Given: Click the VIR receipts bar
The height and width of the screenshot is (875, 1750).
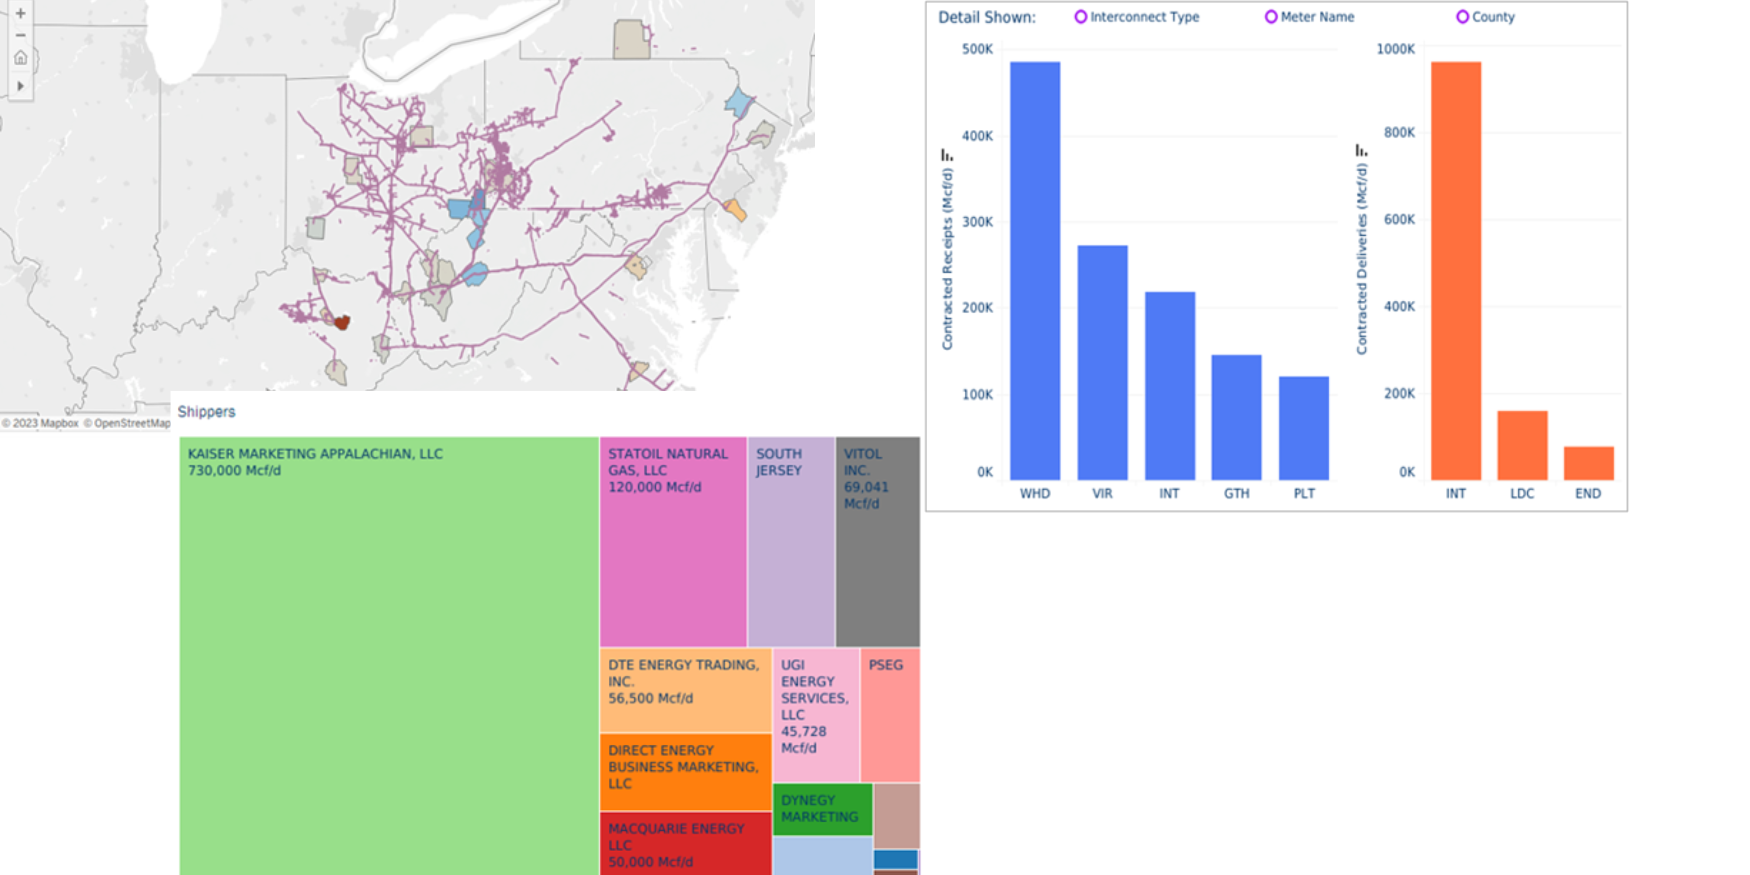Looking at the screenshot, I should coord(1102,363).
